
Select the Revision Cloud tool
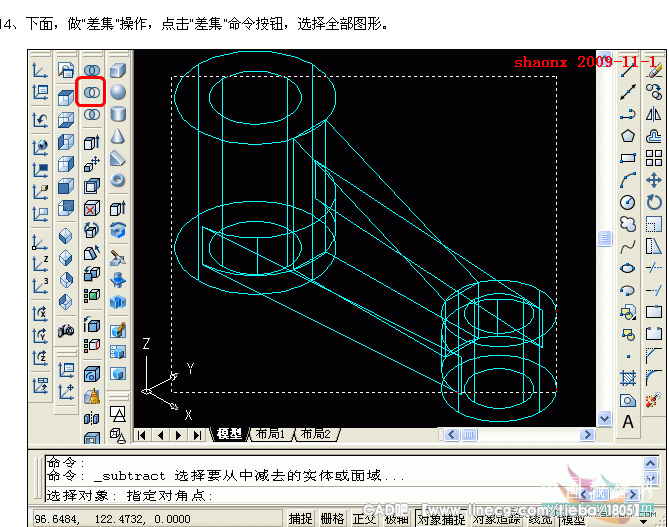(628, 224)
